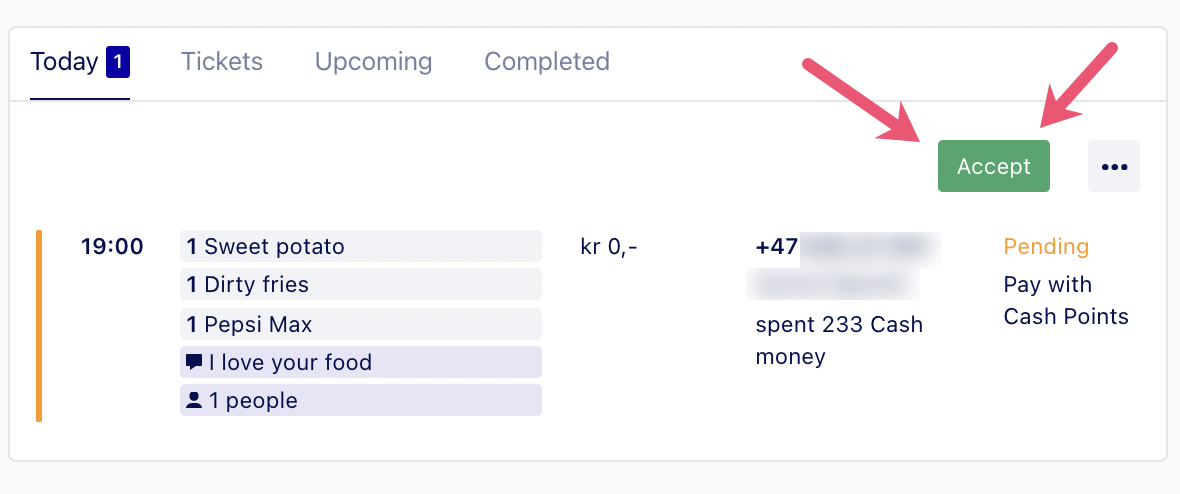Click 'Pay with Cash Points' text
Screen dimensions: 1180x494
click(x=1066, y=300)
